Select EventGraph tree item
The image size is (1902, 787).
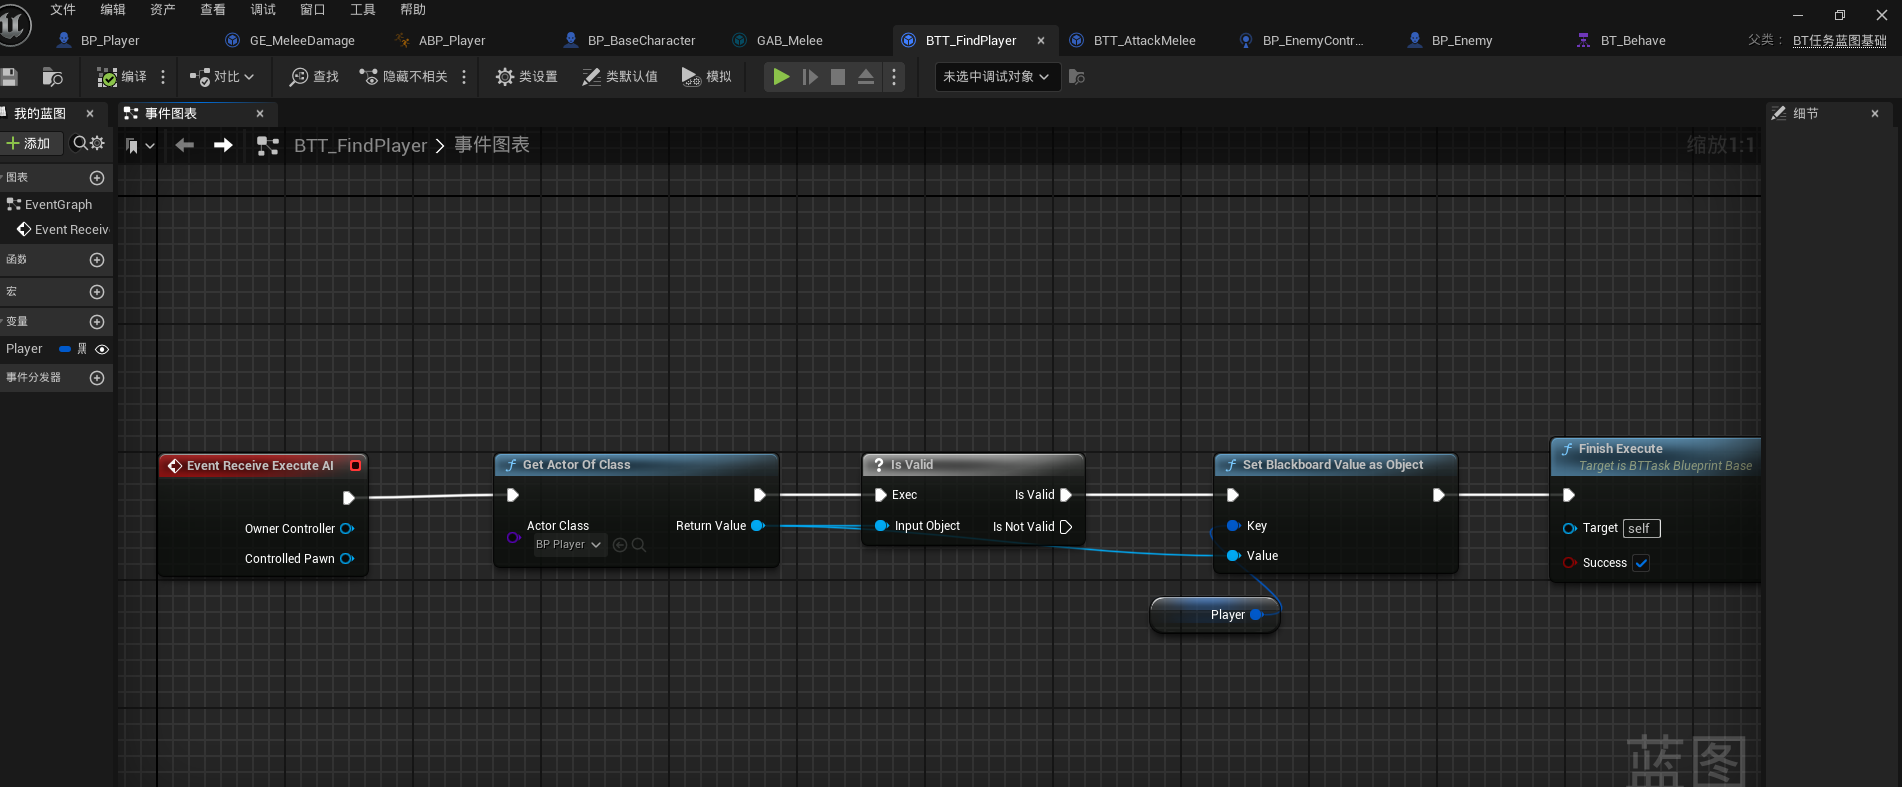(x=56, y=205)
